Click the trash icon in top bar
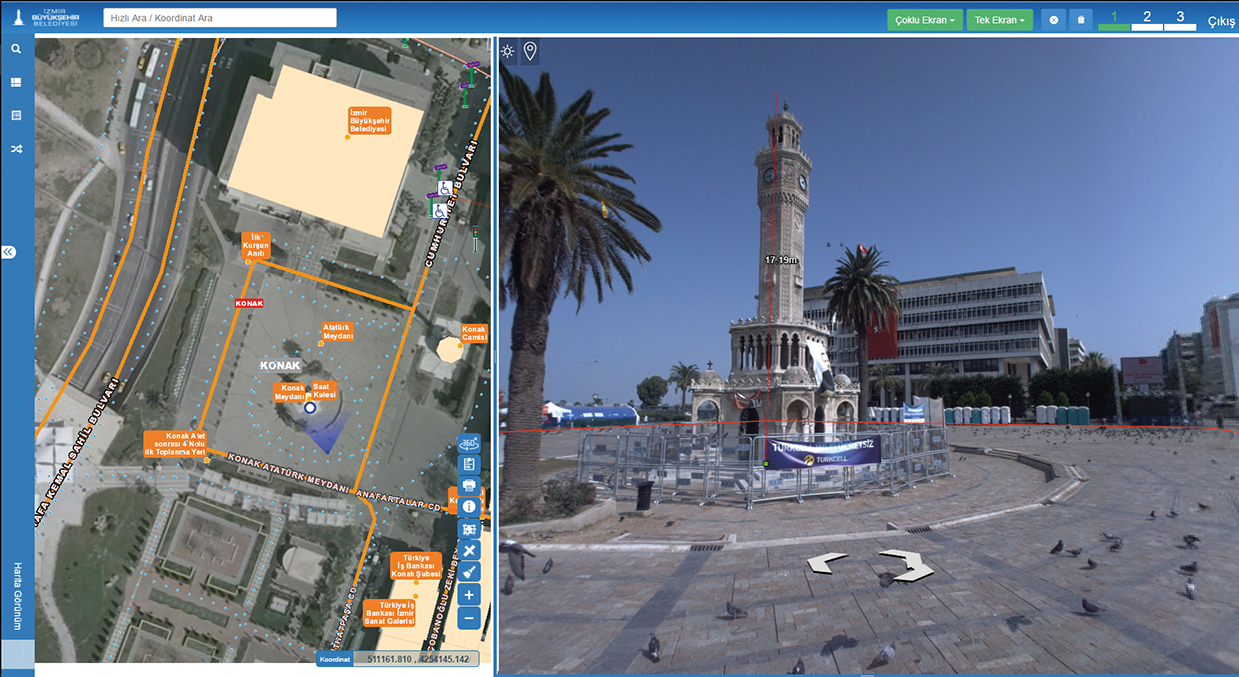Screen dimensions: 1239x677 pos(1080,20)
